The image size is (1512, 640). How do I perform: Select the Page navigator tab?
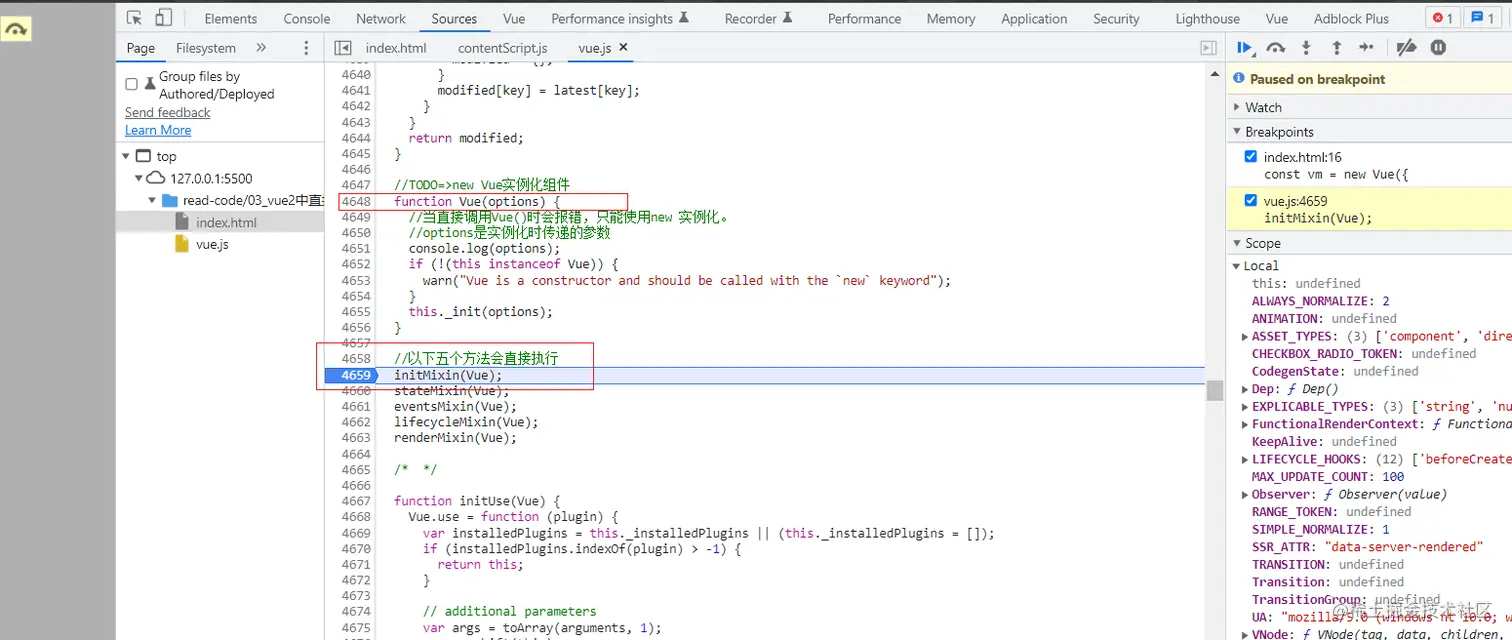coord(141,48)
